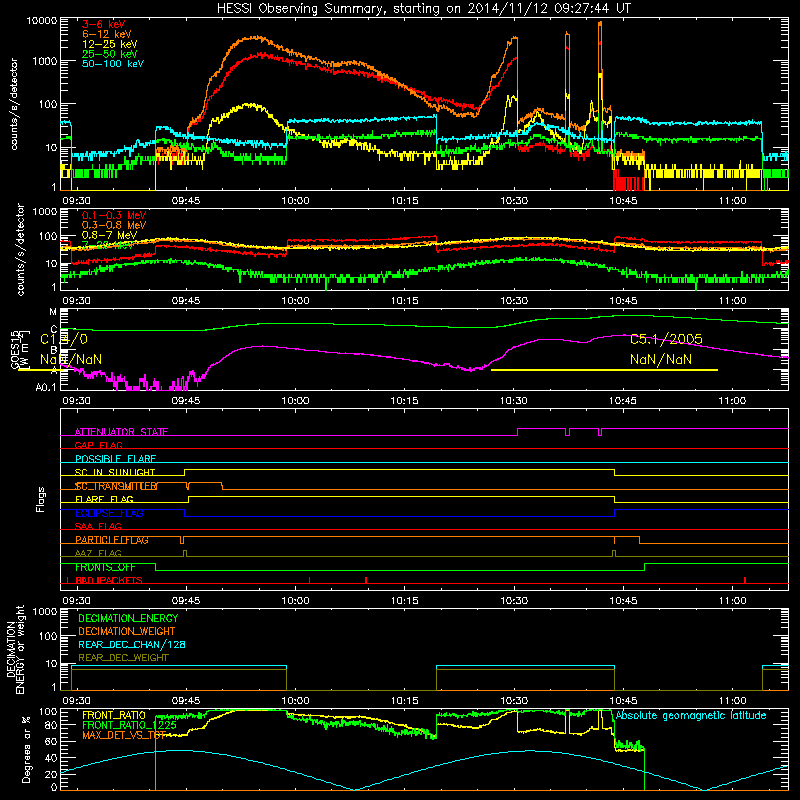Click the C1.4/0 flare annotation

coord(64,339)
